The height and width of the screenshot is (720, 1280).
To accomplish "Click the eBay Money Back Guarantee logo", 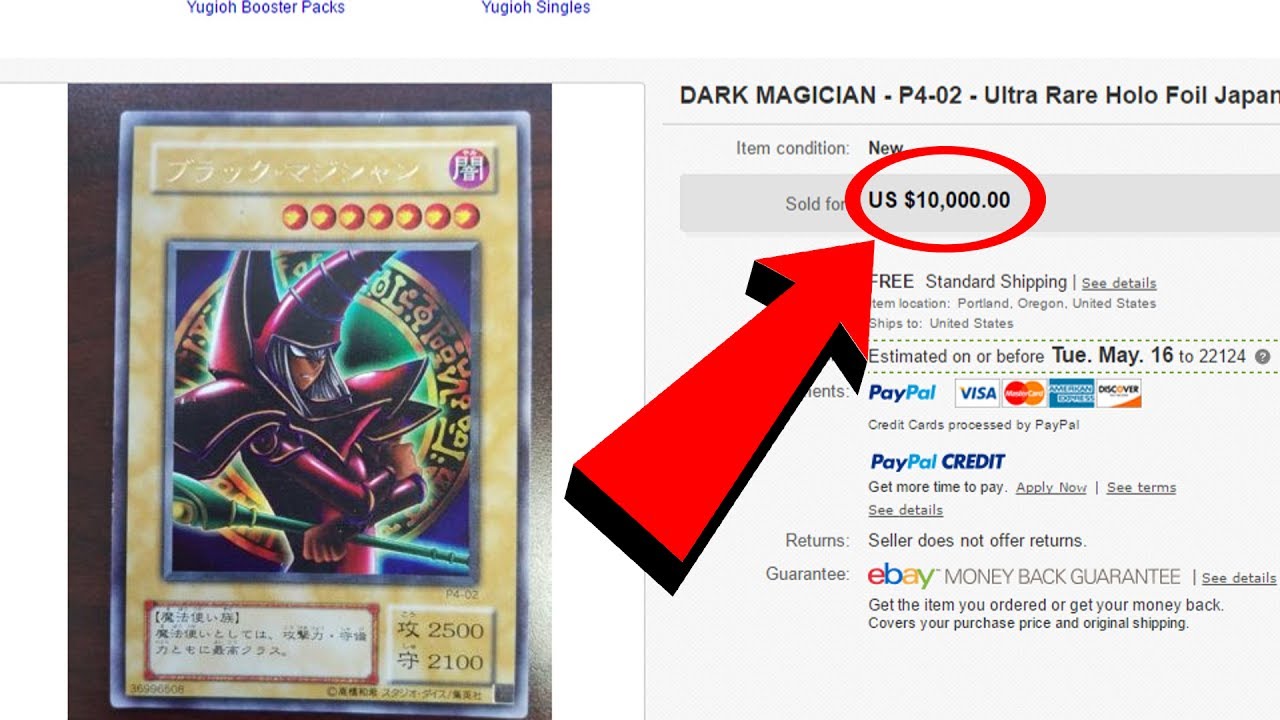I will (1024, 577).
